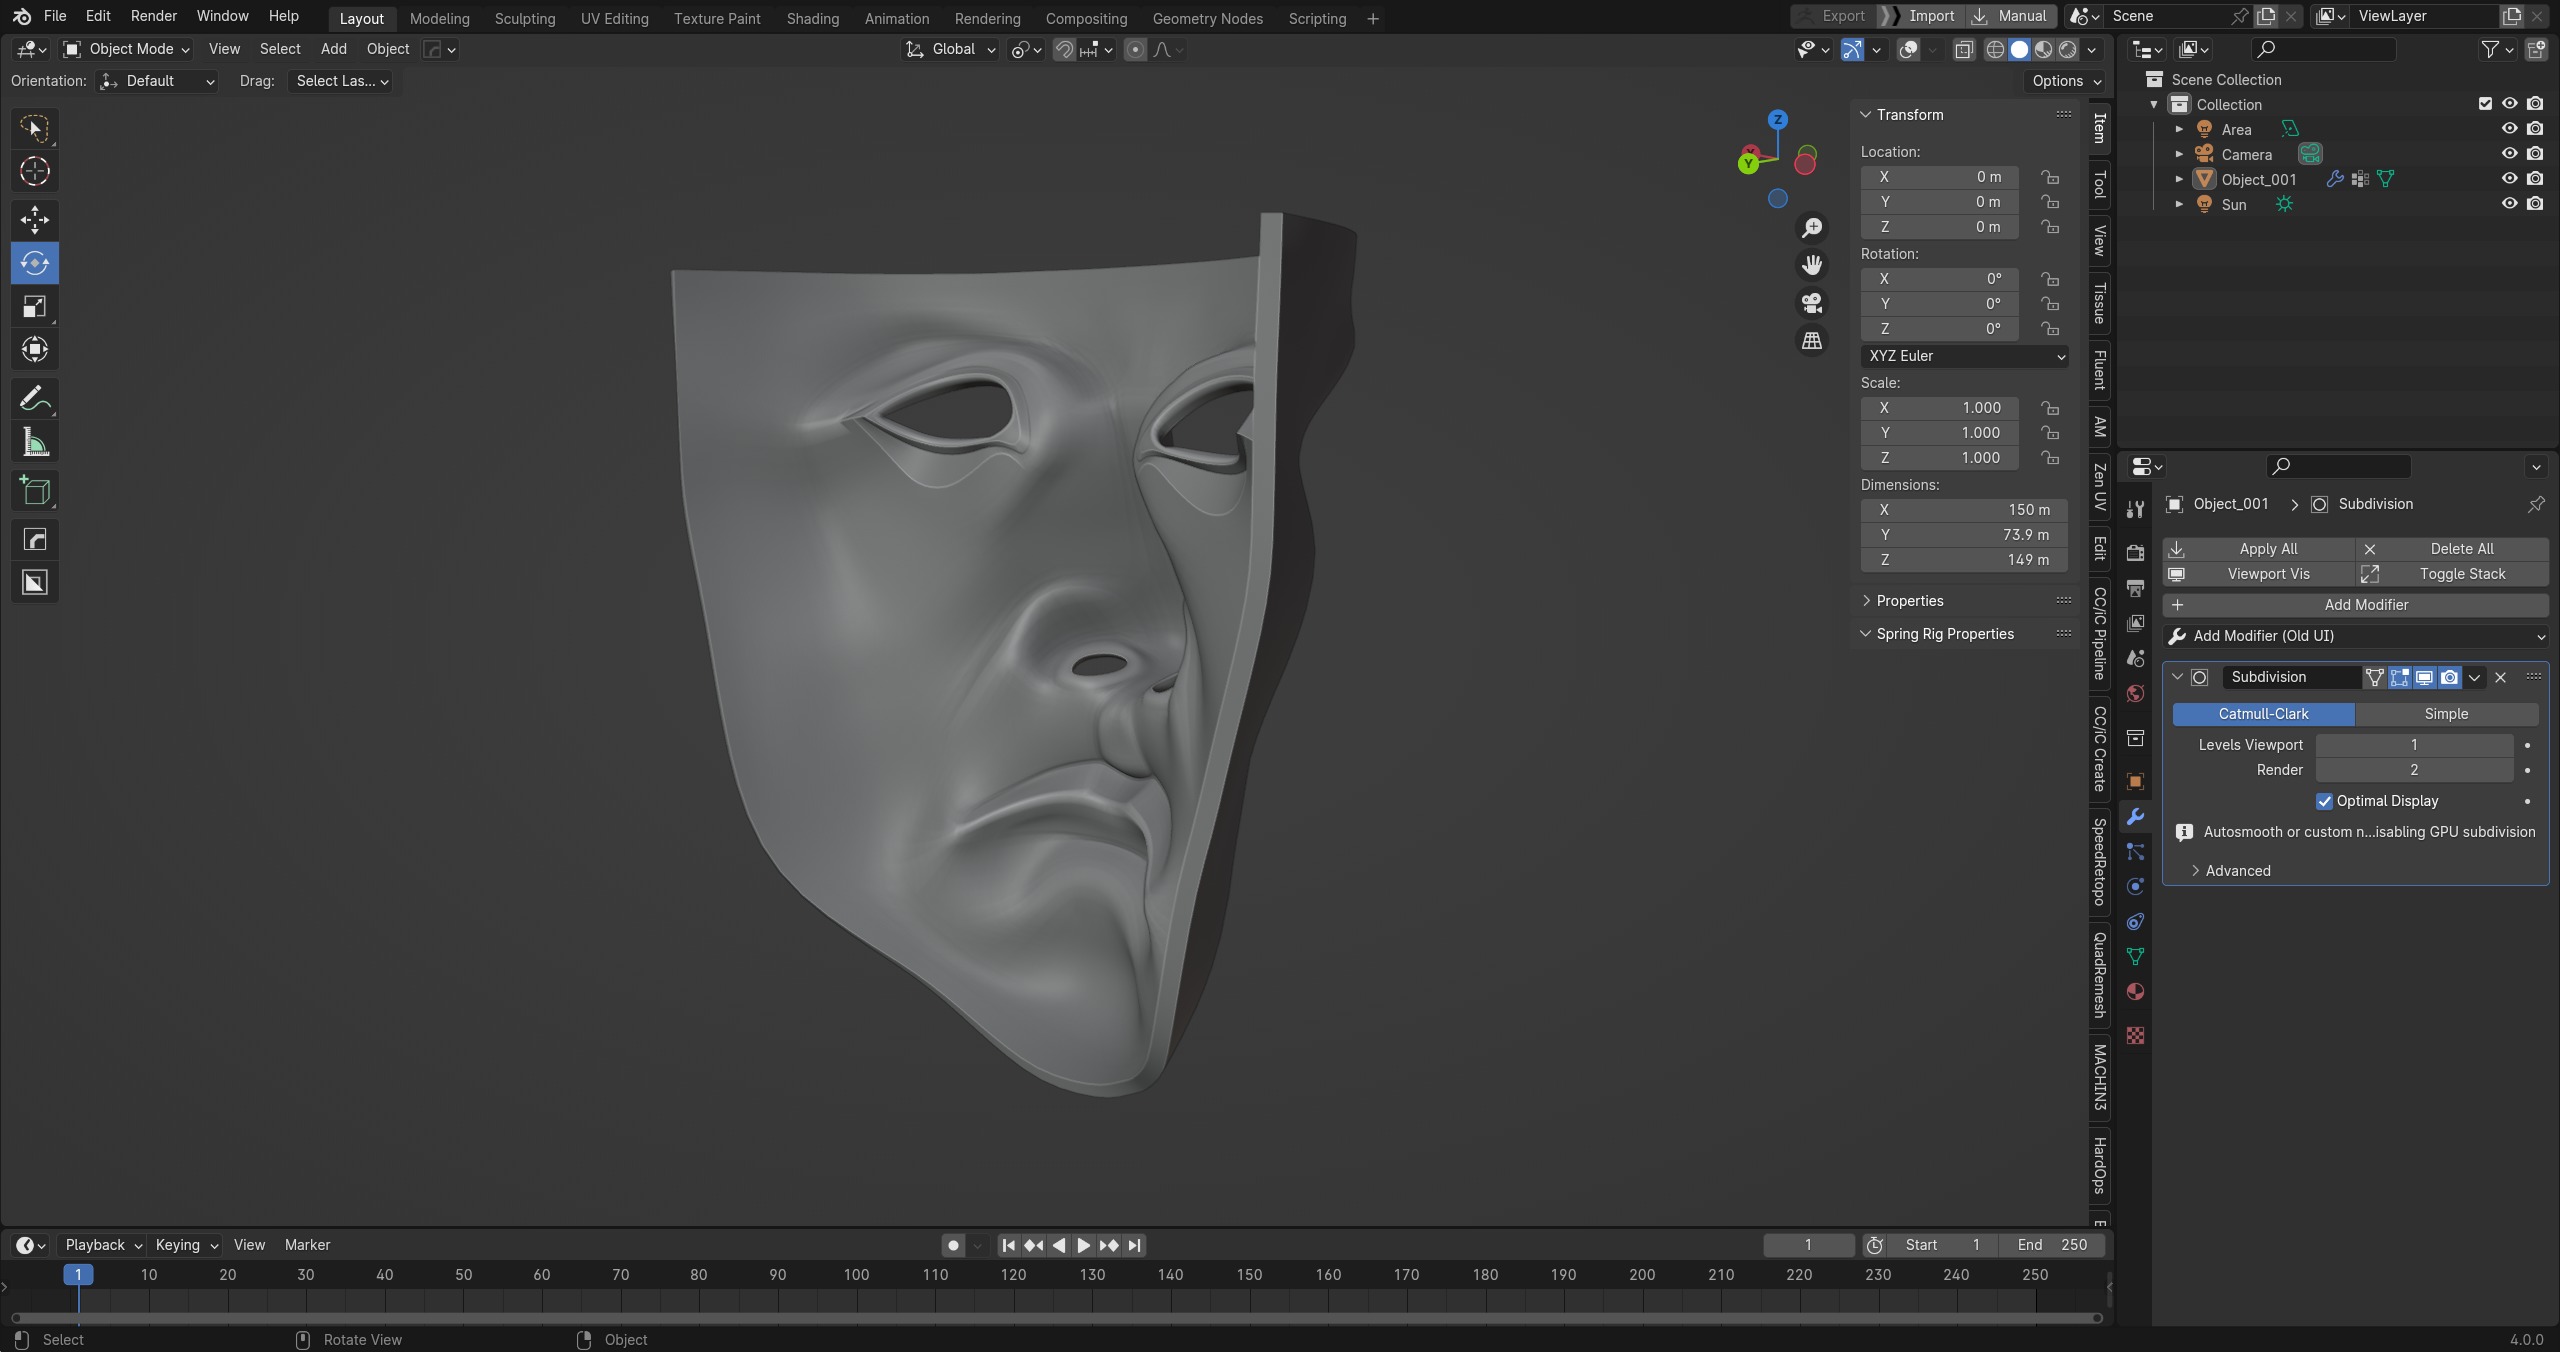The image size is (2560, 1352).
Task: Open the World properties tab icon
Action: pyautogui.click(x=2135, y=693)
